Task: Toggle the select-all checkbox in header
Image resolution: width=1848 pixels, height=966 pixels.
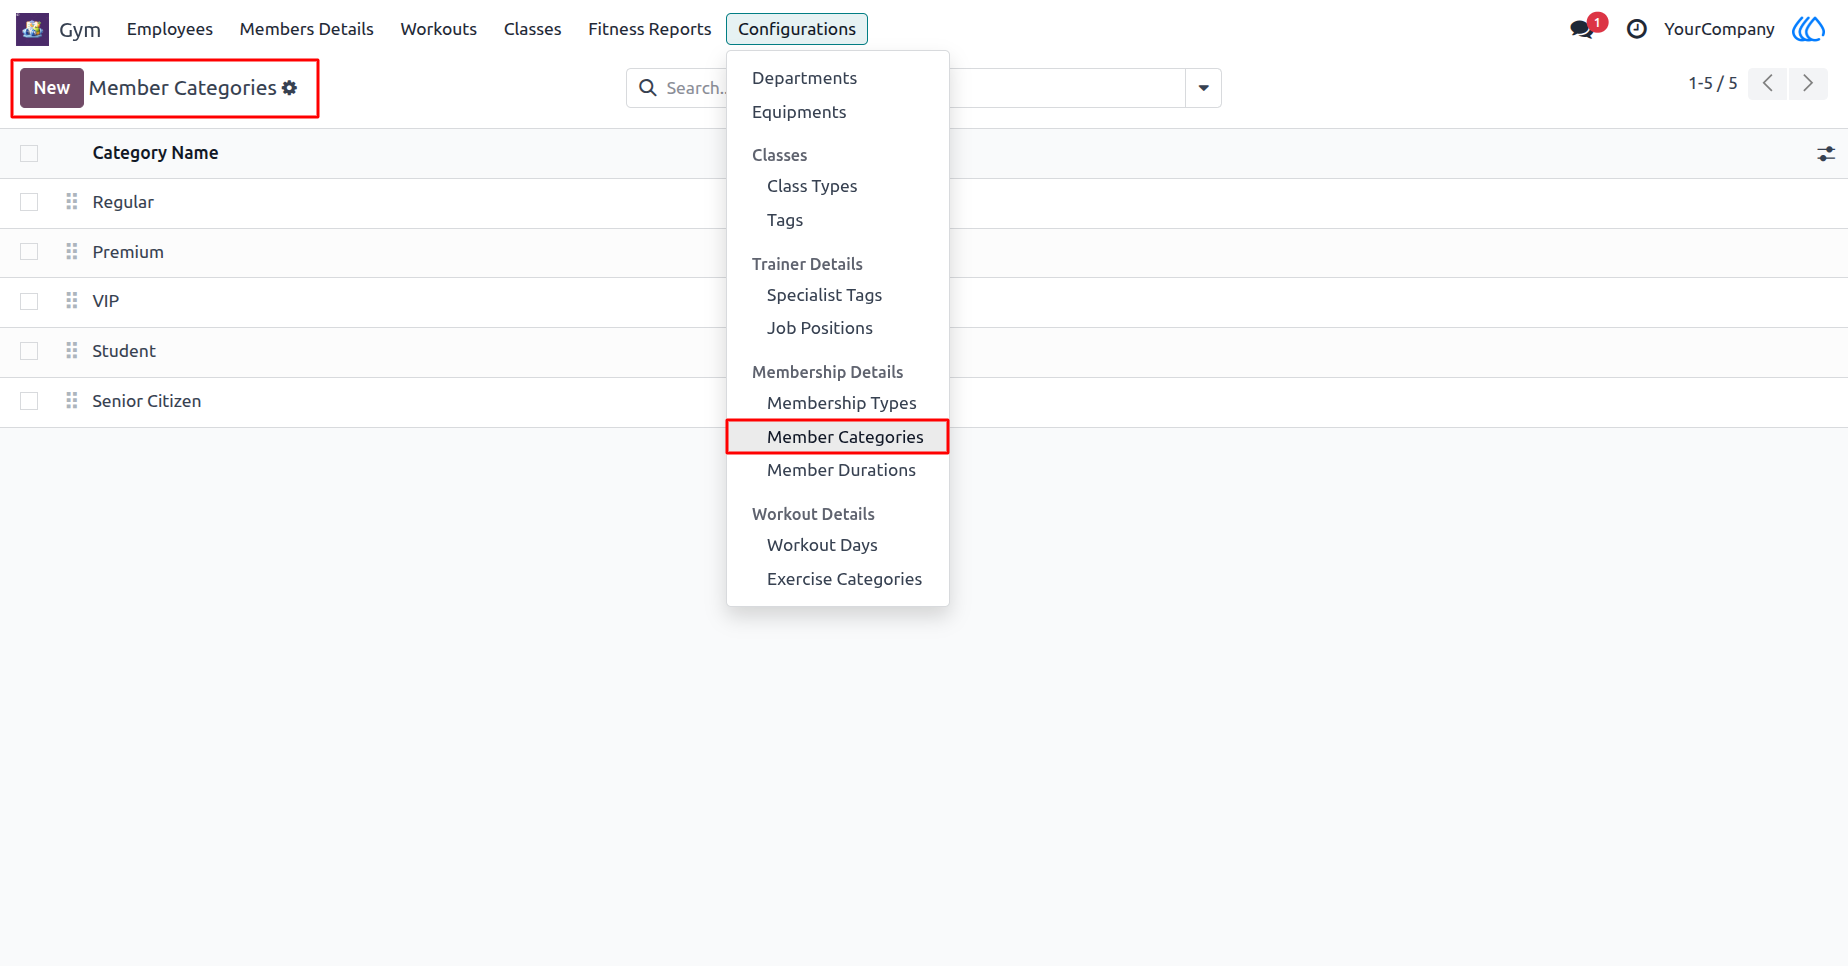Action: click(29, 153)
